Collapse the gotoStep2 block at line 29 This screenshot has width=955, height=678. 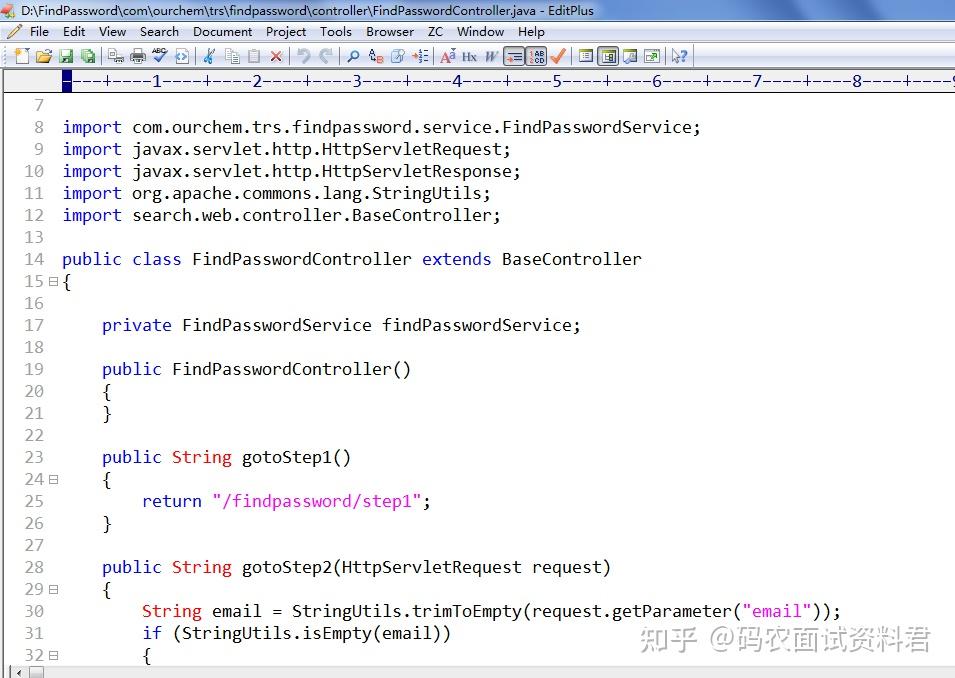(x=54, y=589)
